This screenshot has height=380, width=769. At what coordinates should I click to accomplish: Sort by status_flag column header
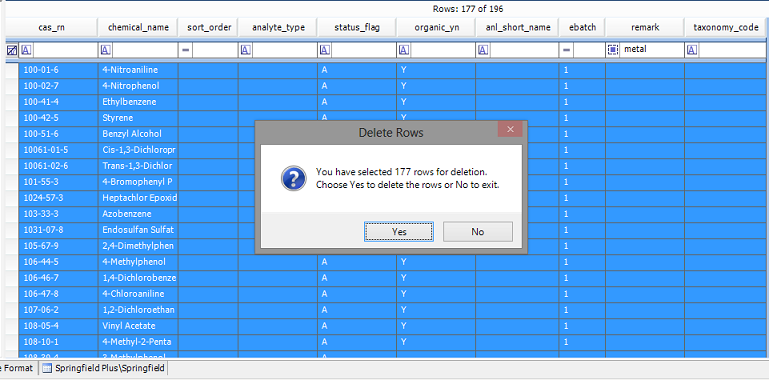357,27
